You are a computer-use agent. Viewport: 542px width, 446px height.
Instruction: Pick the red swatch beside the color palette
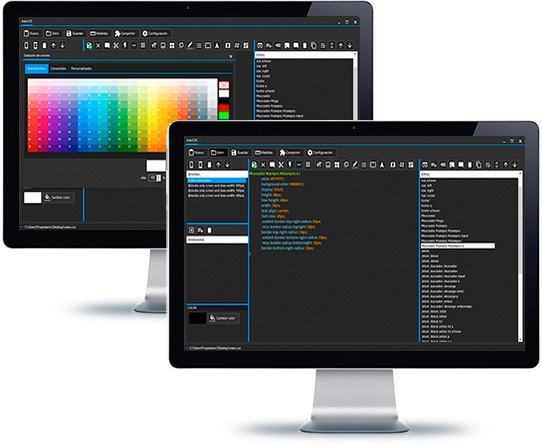[224, 108]
